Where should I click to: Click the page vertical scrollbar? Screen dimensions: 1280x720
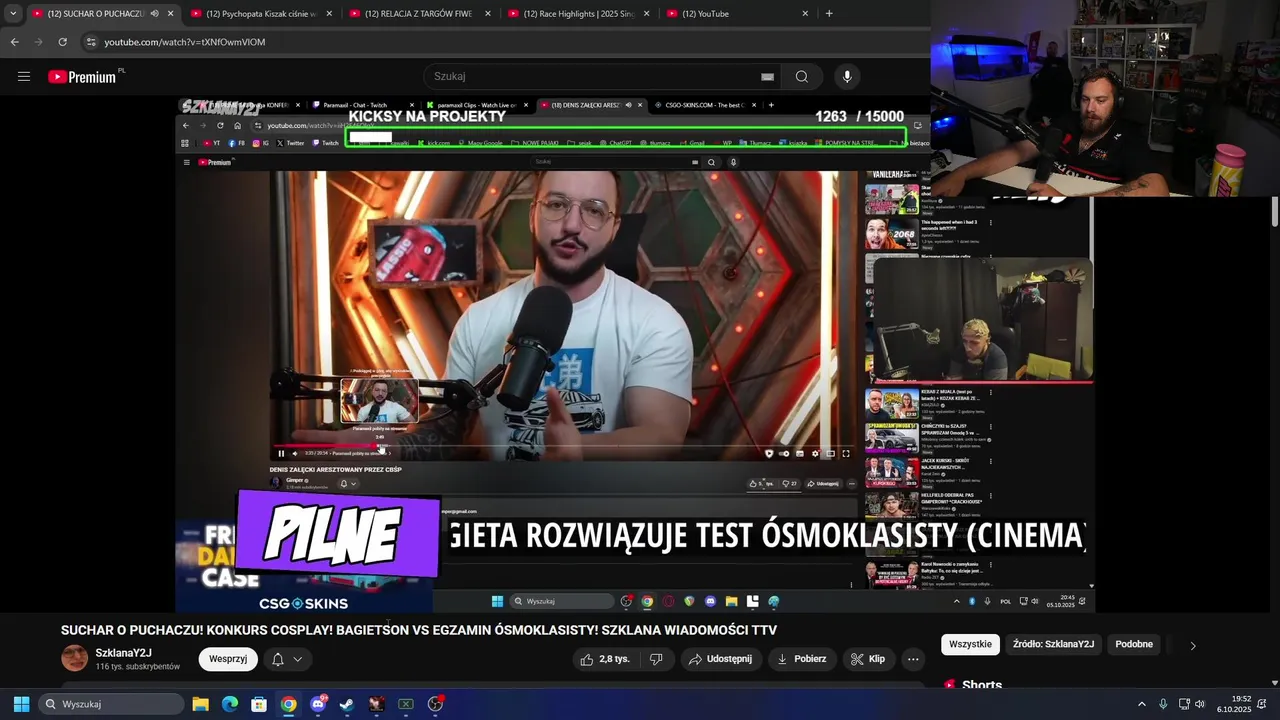pos(1275,212)
